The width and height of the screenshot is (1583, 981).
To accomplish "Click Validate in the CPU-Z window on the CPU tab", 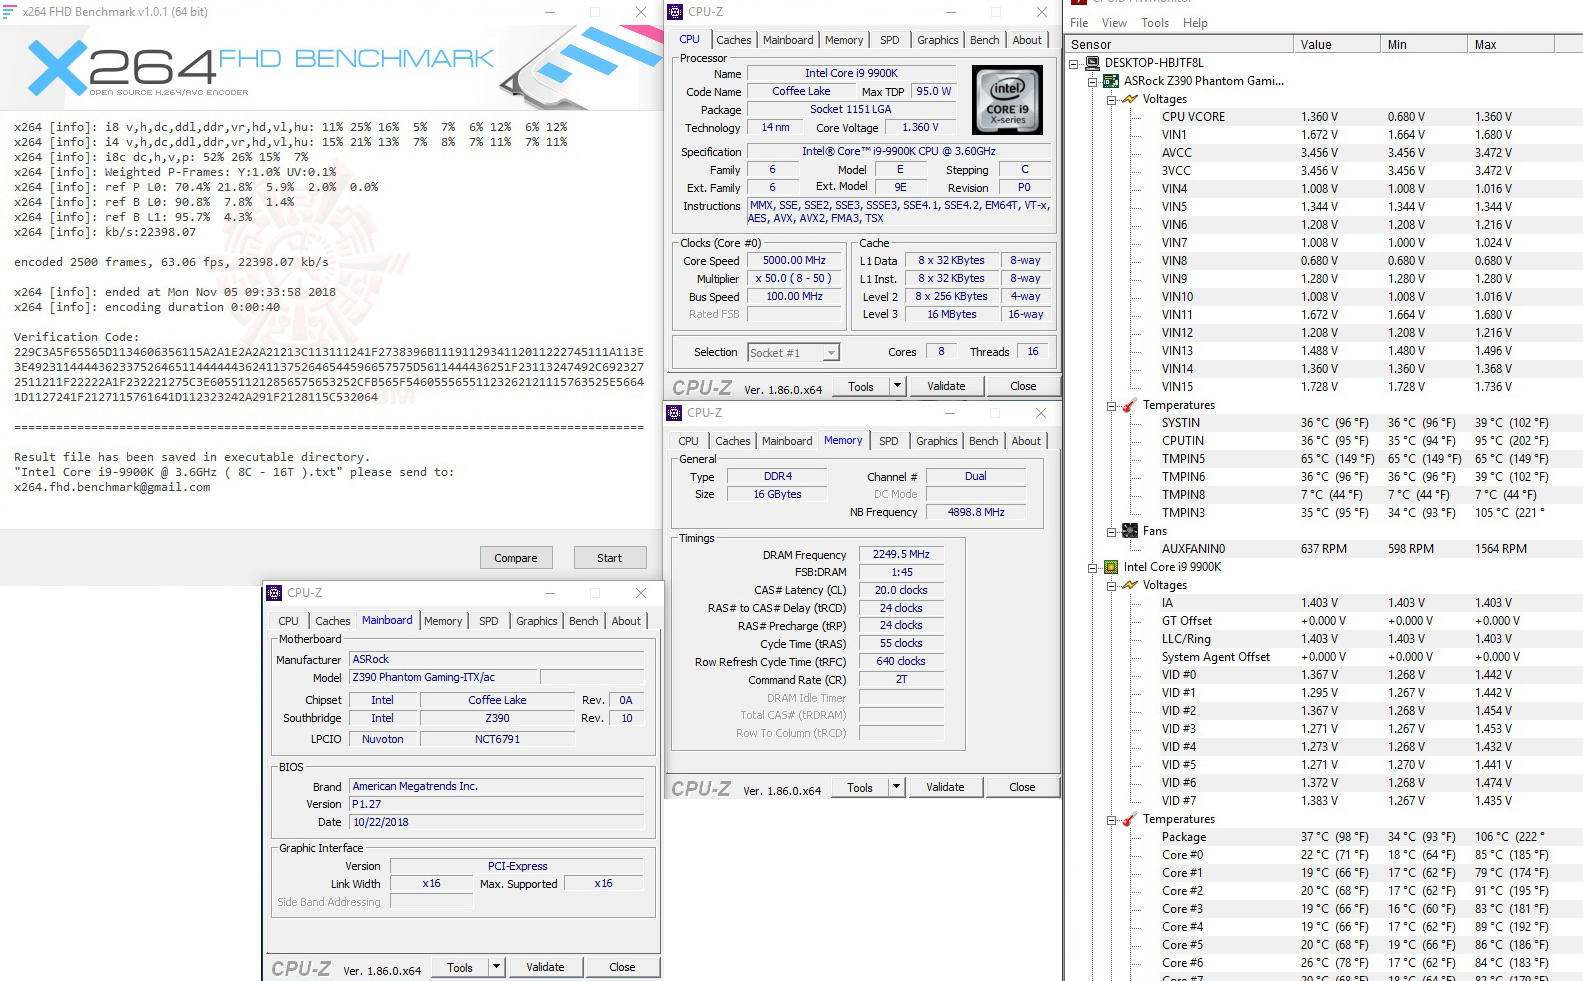I will tap(946, 386).
